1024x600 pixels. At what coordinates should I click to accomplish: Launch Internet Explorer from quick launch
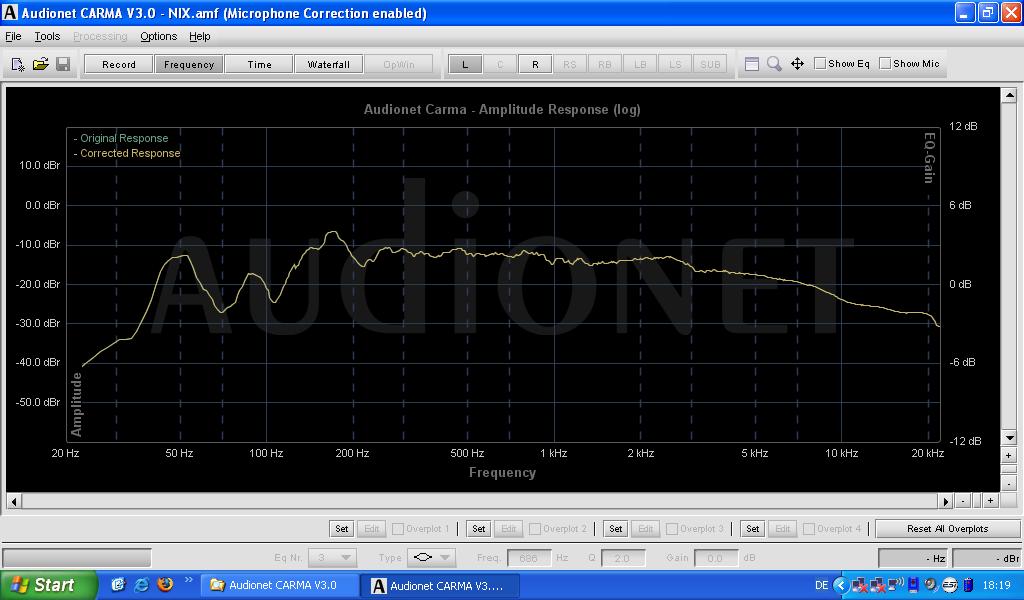141,585
